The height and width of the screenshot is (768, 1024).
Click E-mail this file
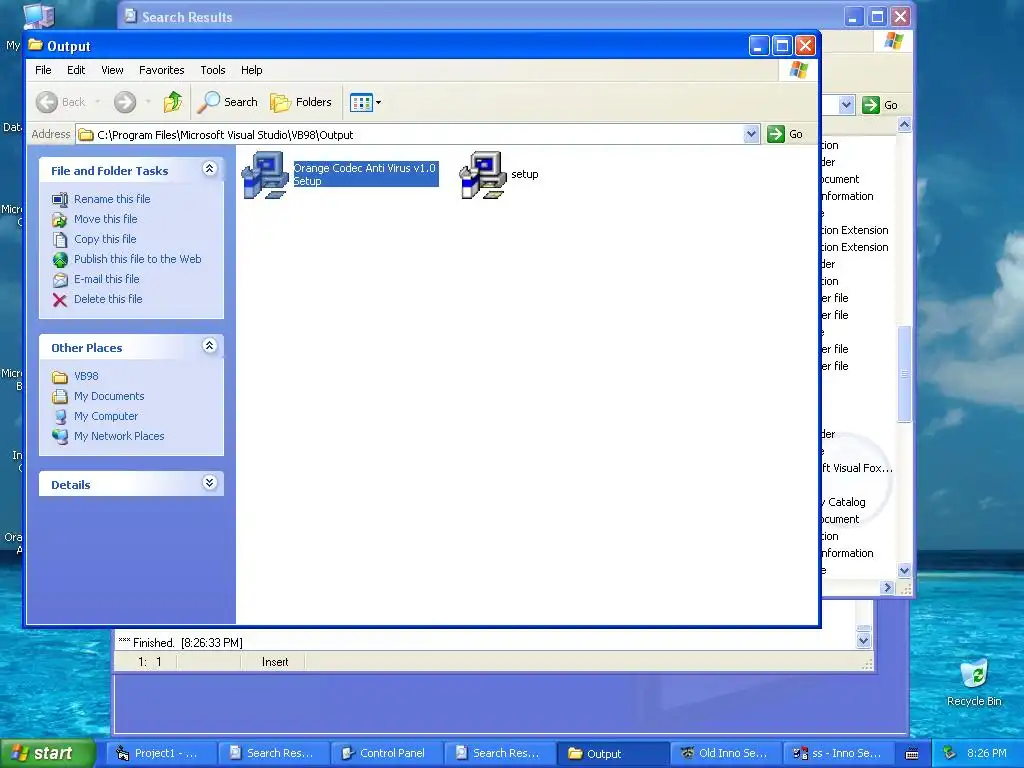click(x=106, y=279)
